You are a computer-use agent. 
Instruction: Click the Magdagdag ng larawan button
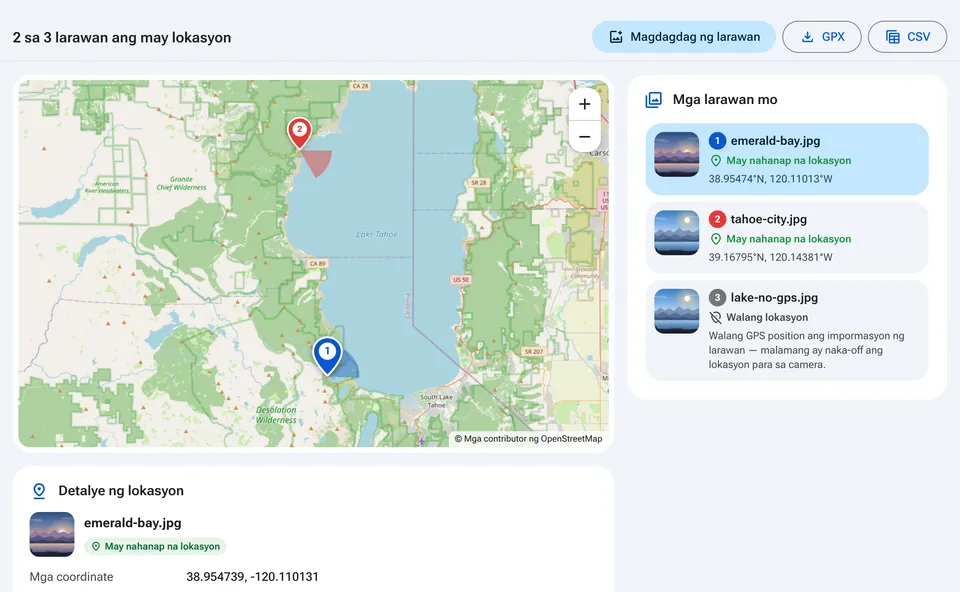point(684,37)
